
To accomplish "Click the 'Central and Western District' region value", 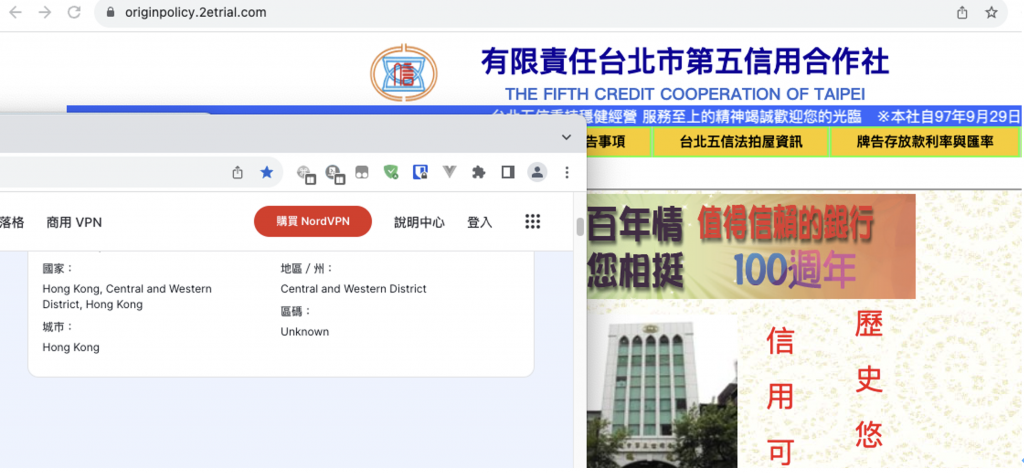I will pyautogui.click(x=353, y=289).
